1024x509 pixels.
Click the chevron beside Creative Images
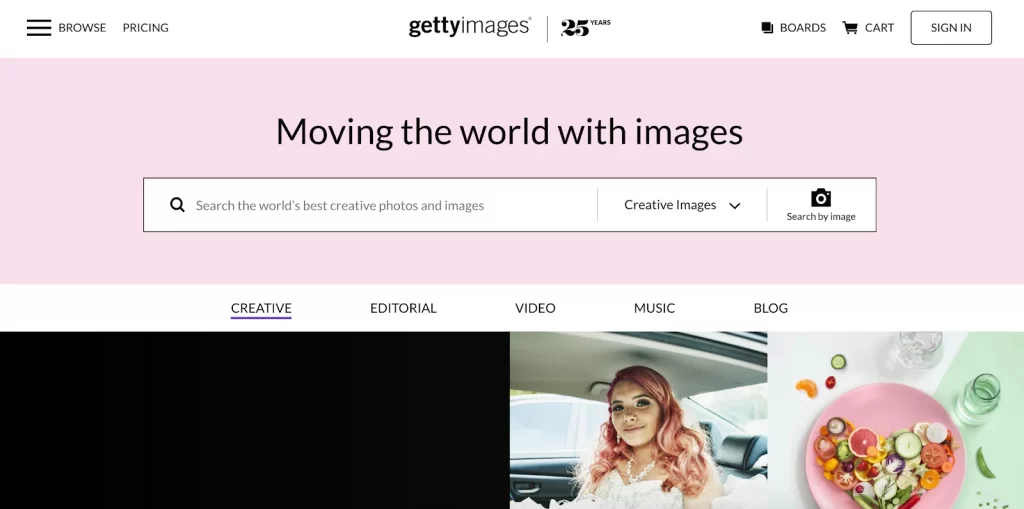(735, 206)
